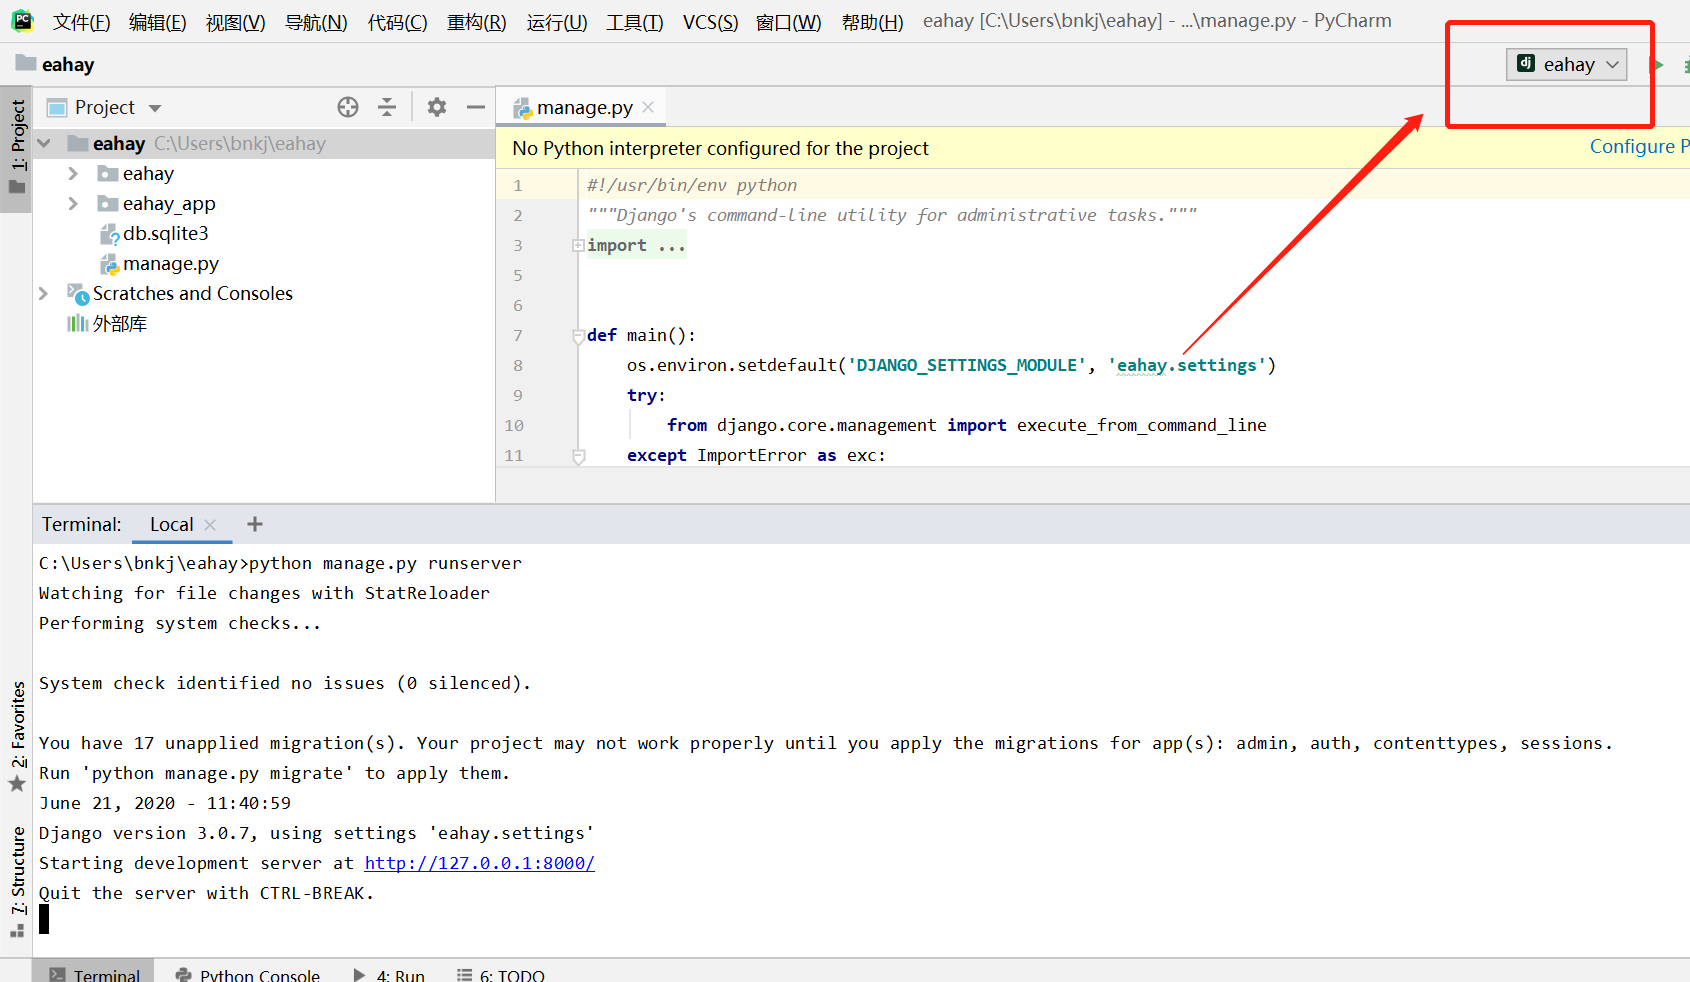The width and height of the screenshot is (1690, 982).
Task: Hide the Project panel with minus icon
Action: pyautogui.click(x=476, y=107)
